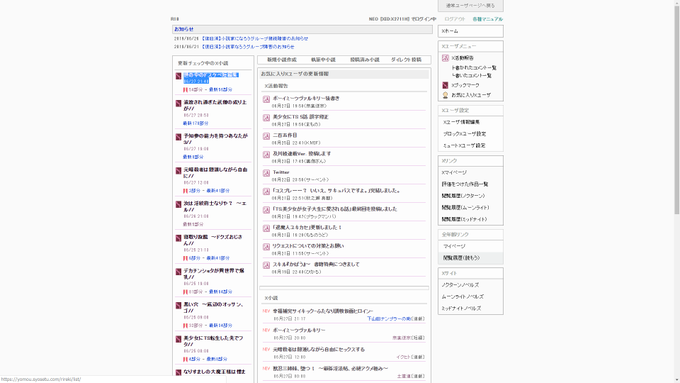Viewport: 680px width, 383px height.
Task: Visit ノクターンノベルズ site link
Action: coord(460,285)
